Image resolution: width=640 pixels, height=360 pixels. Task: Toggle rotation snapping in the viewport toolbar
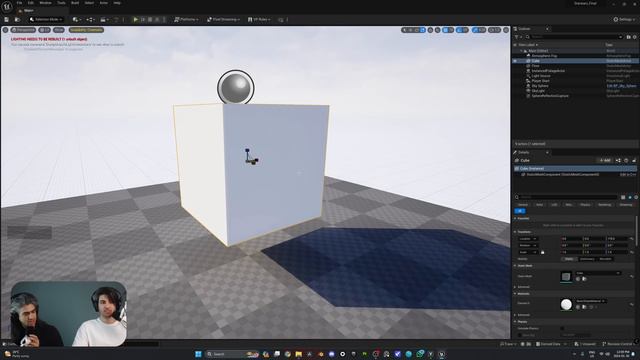459,30
